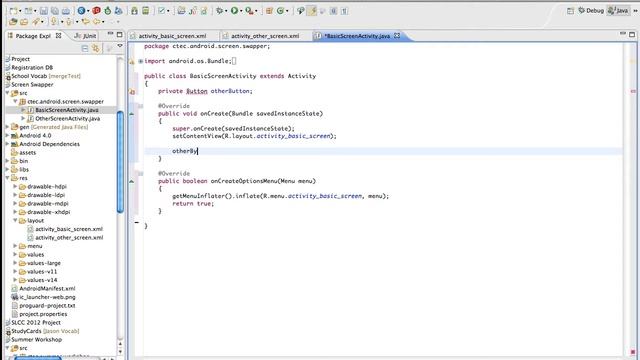Collapse the layout folder

click(15, 220)
